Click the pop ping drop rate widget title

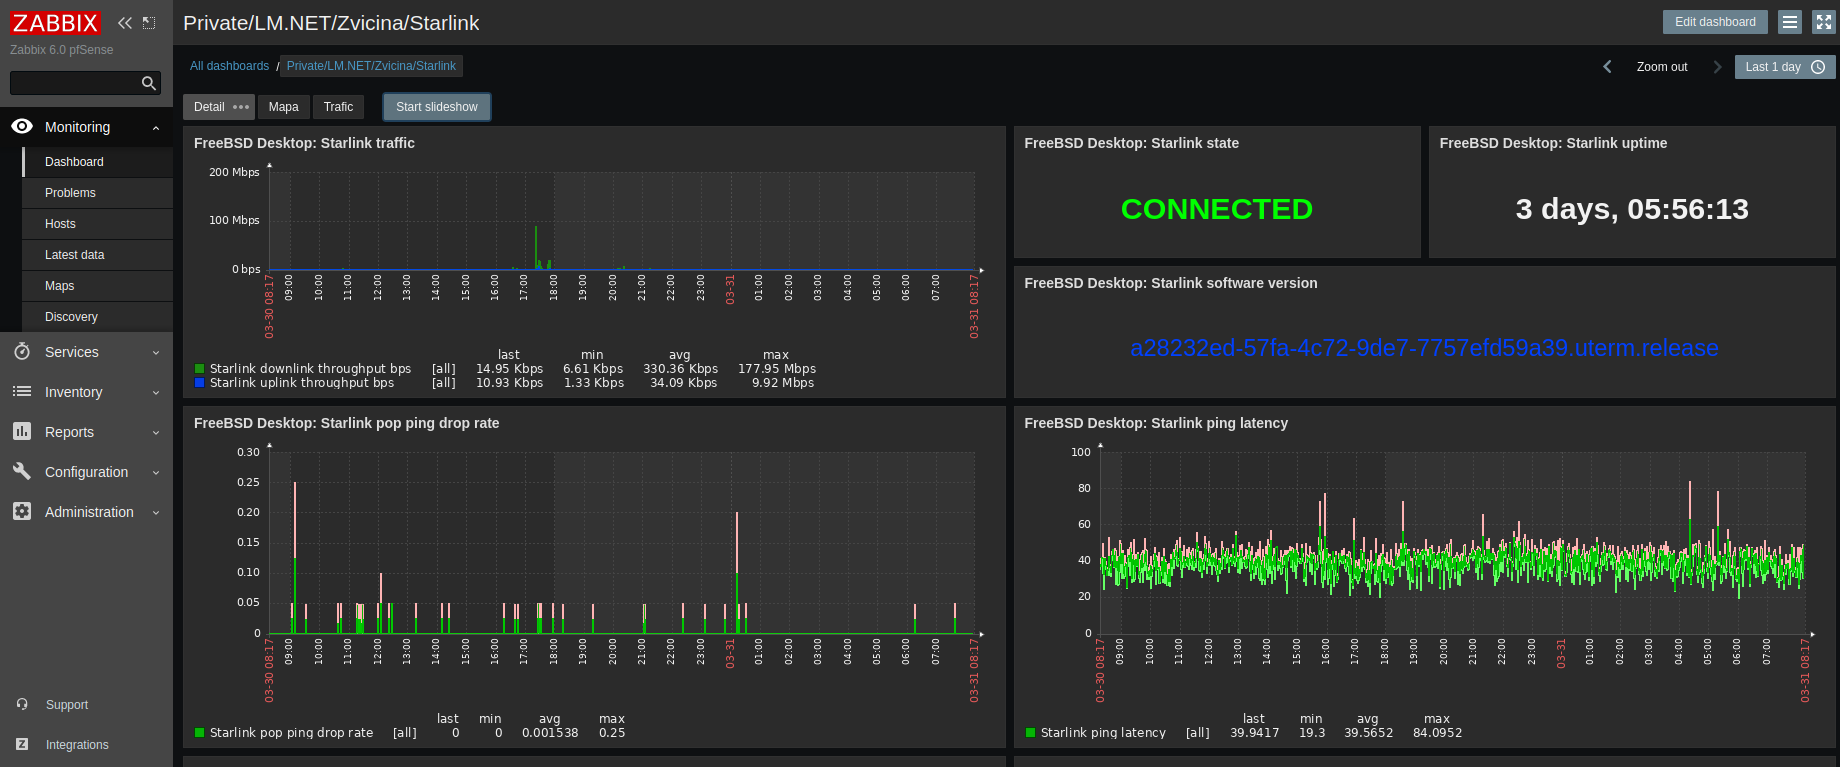click(346, 423)
